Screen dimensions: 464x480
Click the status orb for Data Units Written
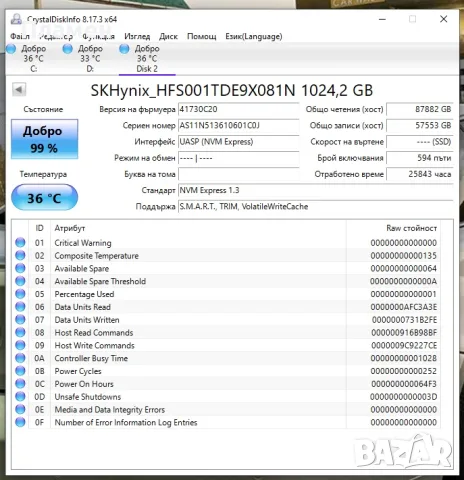[x=20, y=319]
